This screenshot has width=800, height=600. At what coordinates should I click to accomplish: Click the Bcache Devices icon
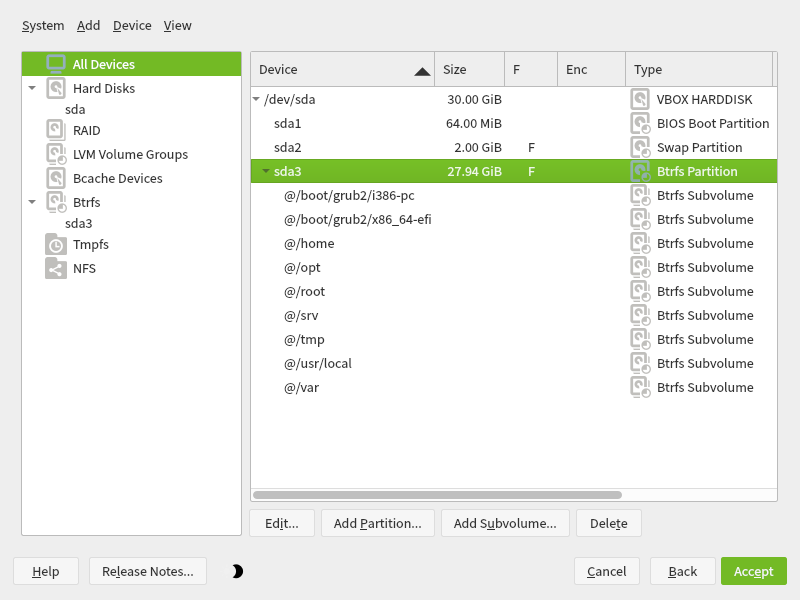56,178
